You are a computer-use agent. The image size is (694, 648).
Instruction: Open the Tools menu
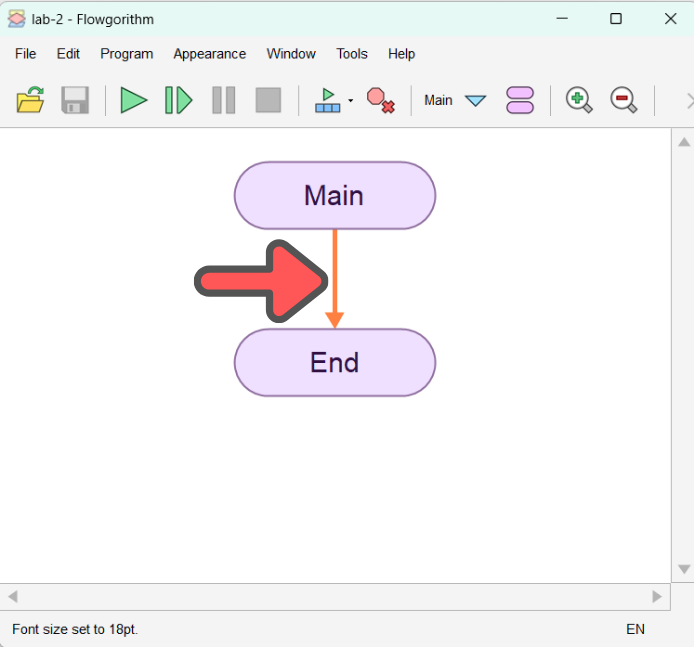click(352, 54)
